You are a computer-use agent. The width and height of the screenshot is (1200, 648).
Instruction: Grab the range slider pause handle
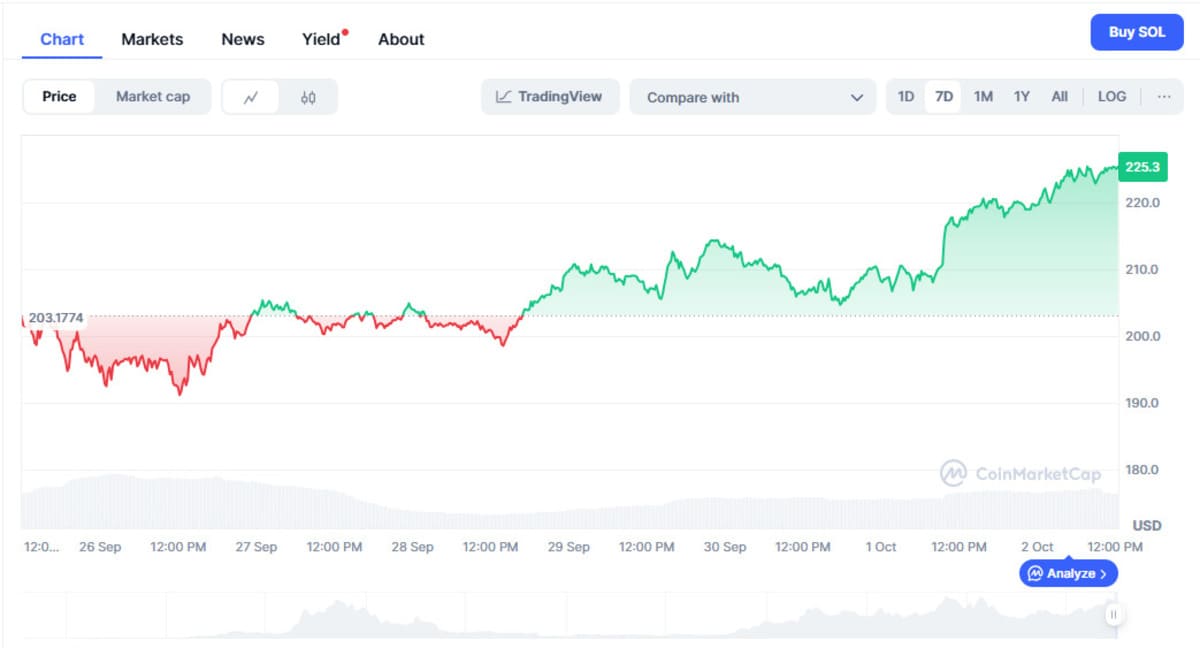click(x=1114, y=614)
